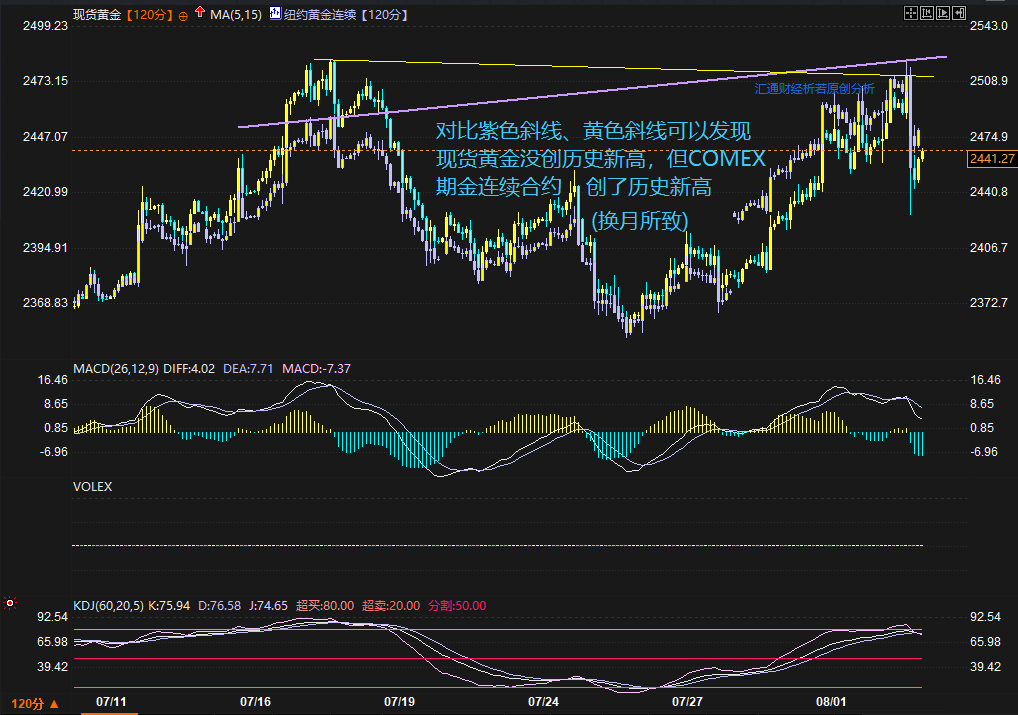This screenshot has width=1018, height=715.
Task: Click the 现货黄金 chart title
Action: [x=98, y=15]
